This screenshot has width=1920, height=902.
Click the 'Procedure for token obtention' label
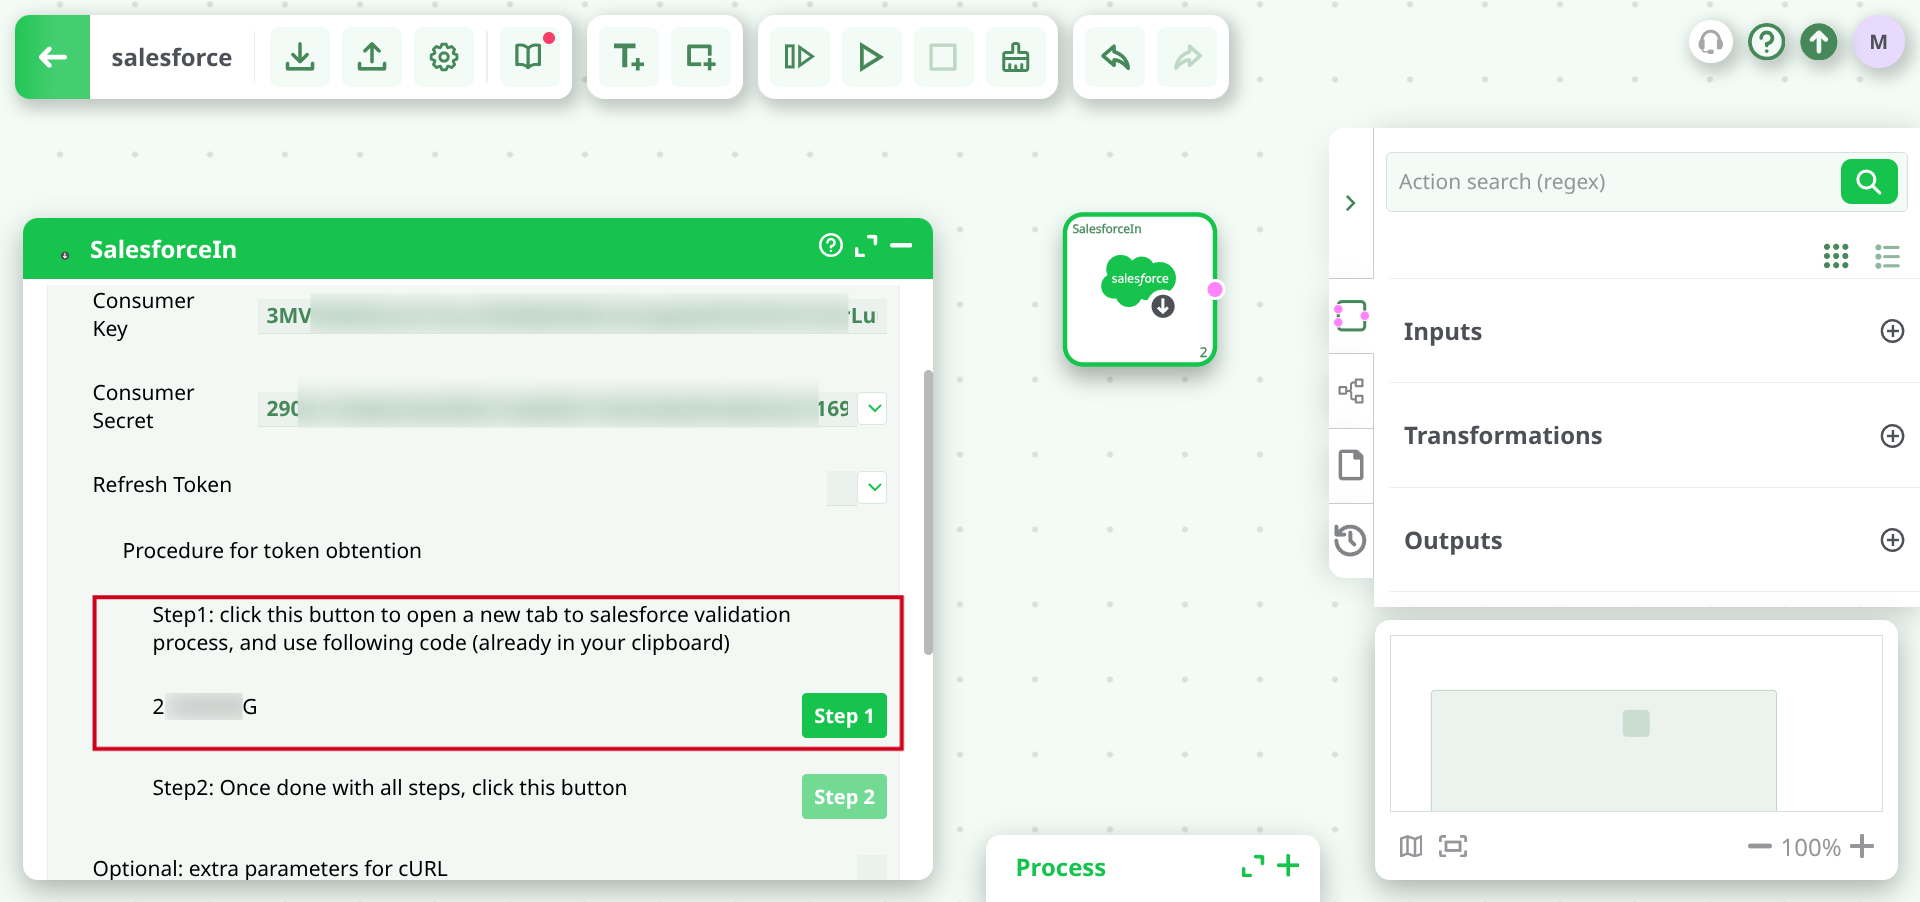(272, 551)
